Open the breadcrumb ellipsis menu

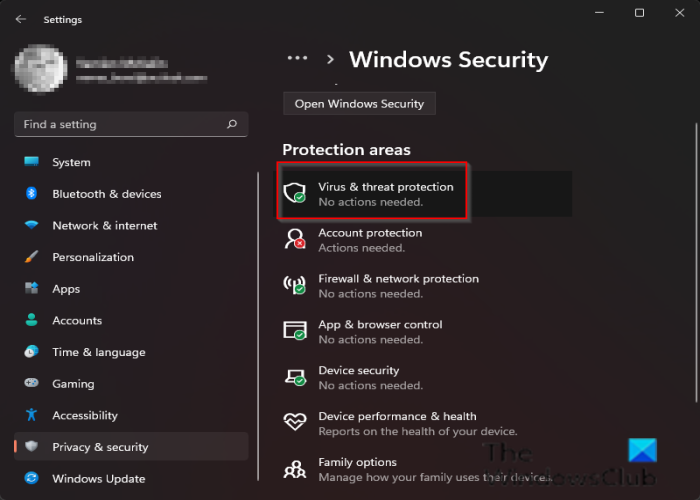[297, 59]
